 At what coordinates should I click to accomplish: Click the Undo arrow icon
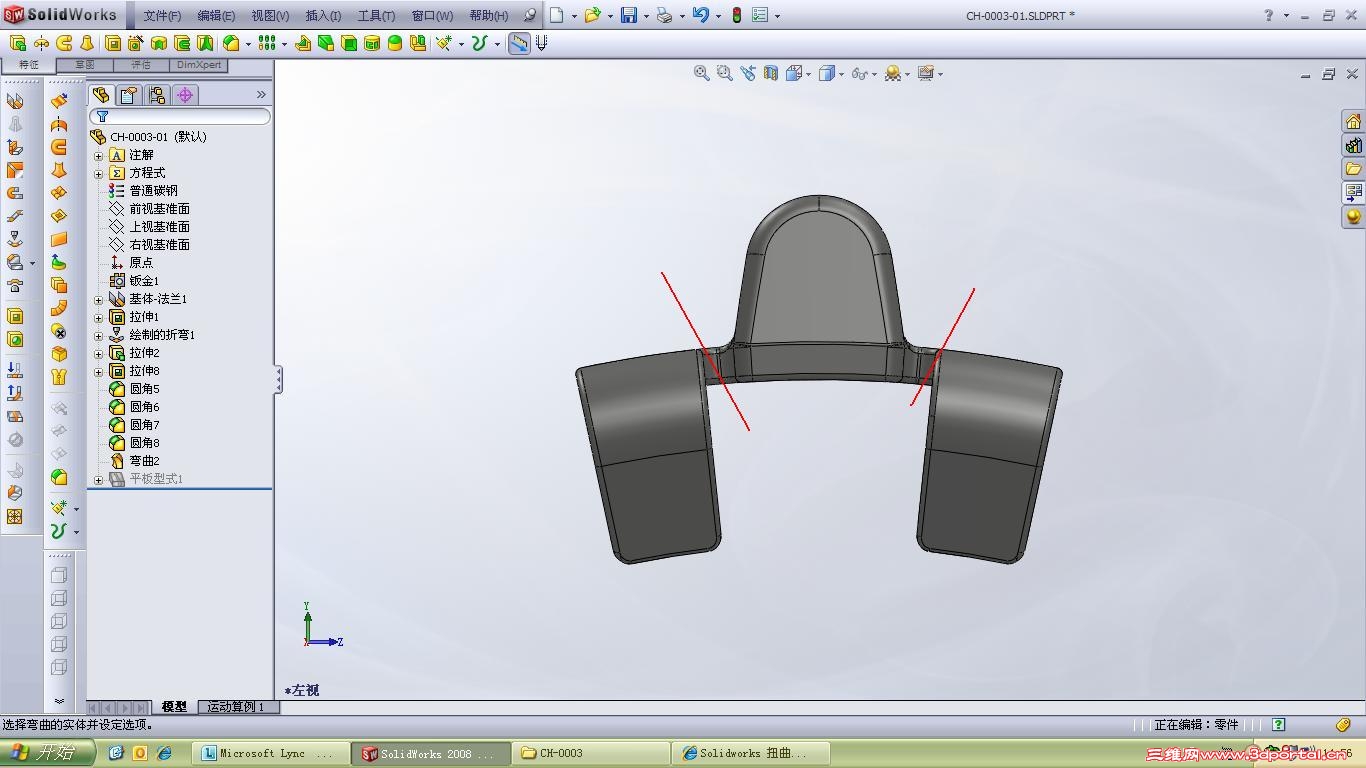pos(700,15)
